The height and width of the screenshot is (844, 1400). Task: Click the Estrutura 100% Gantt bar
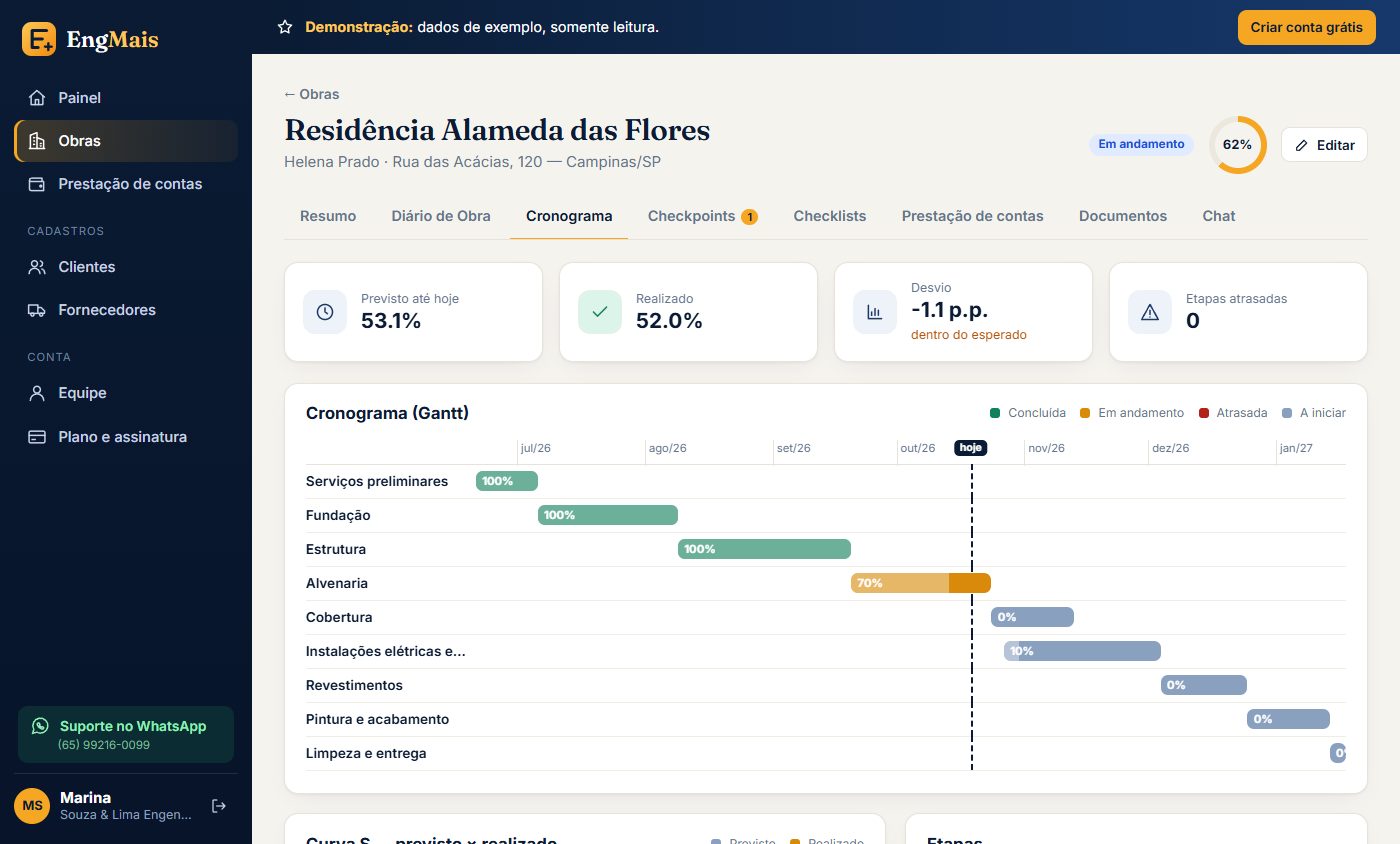click(x=764, y=549)
